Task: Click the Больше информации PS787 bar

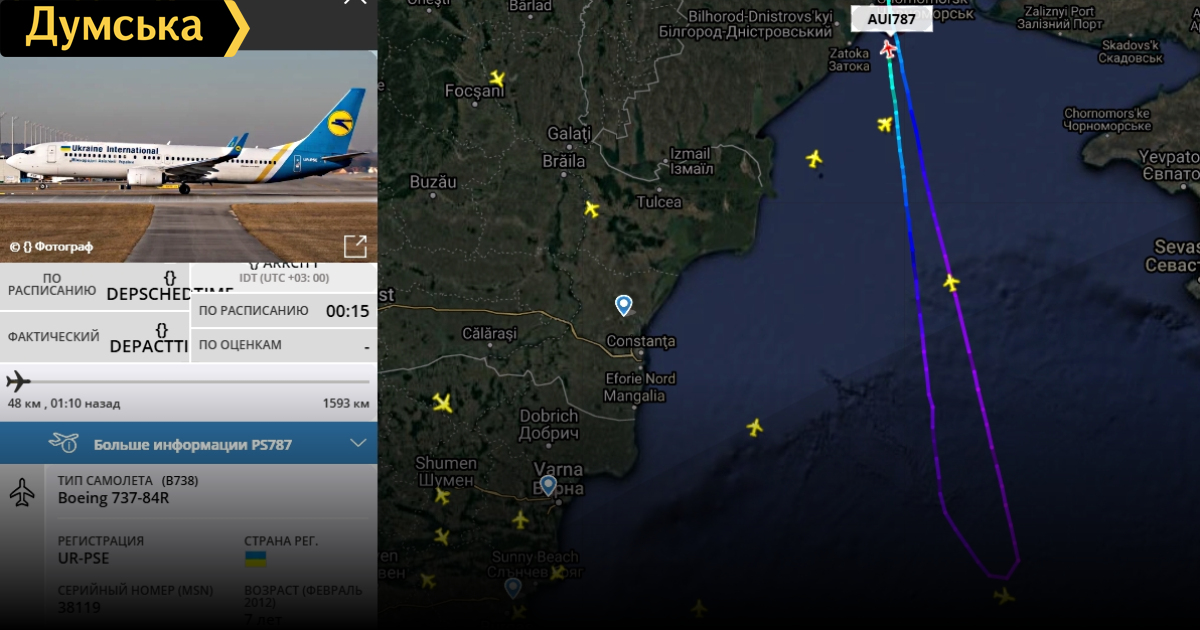Action: pyautogui.click(x=189, y=443)
